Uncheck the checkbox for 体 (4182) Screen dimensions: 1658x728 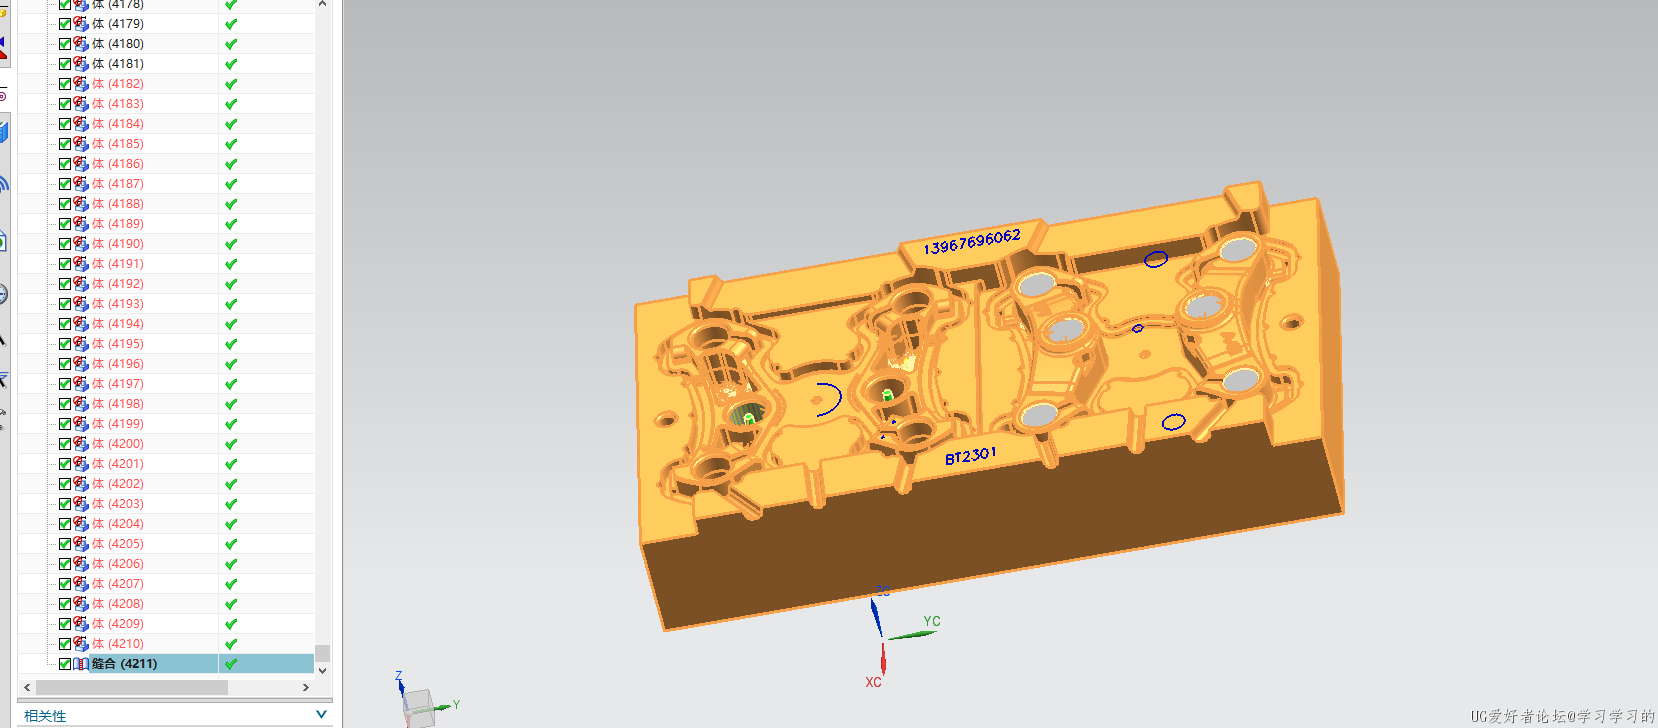pyautogui.click(x=65, y=84)
